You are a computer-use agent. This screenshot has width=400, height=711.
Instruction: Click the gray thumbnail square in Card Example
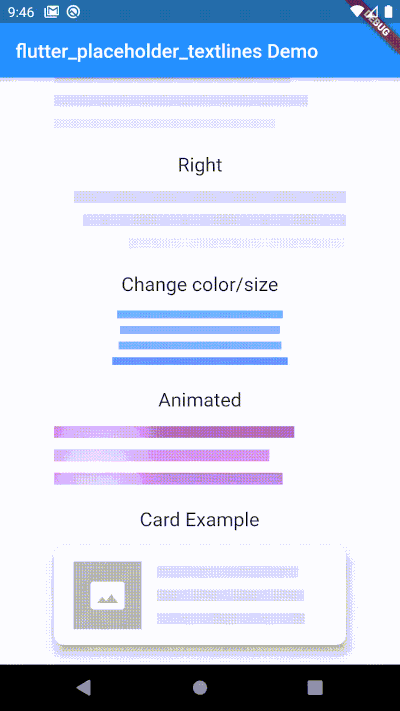[107, 595]
